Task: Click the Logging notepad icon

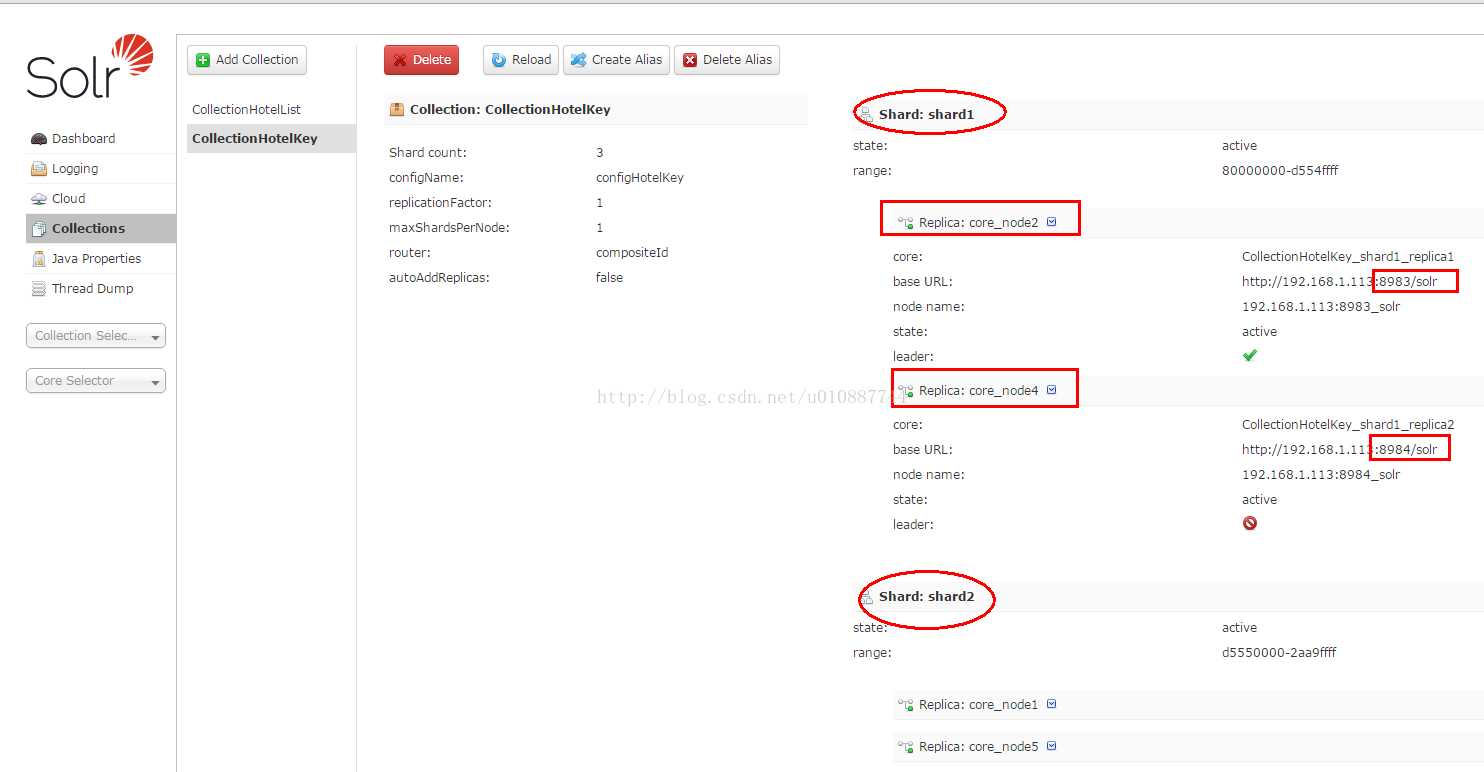Action: 39,169
